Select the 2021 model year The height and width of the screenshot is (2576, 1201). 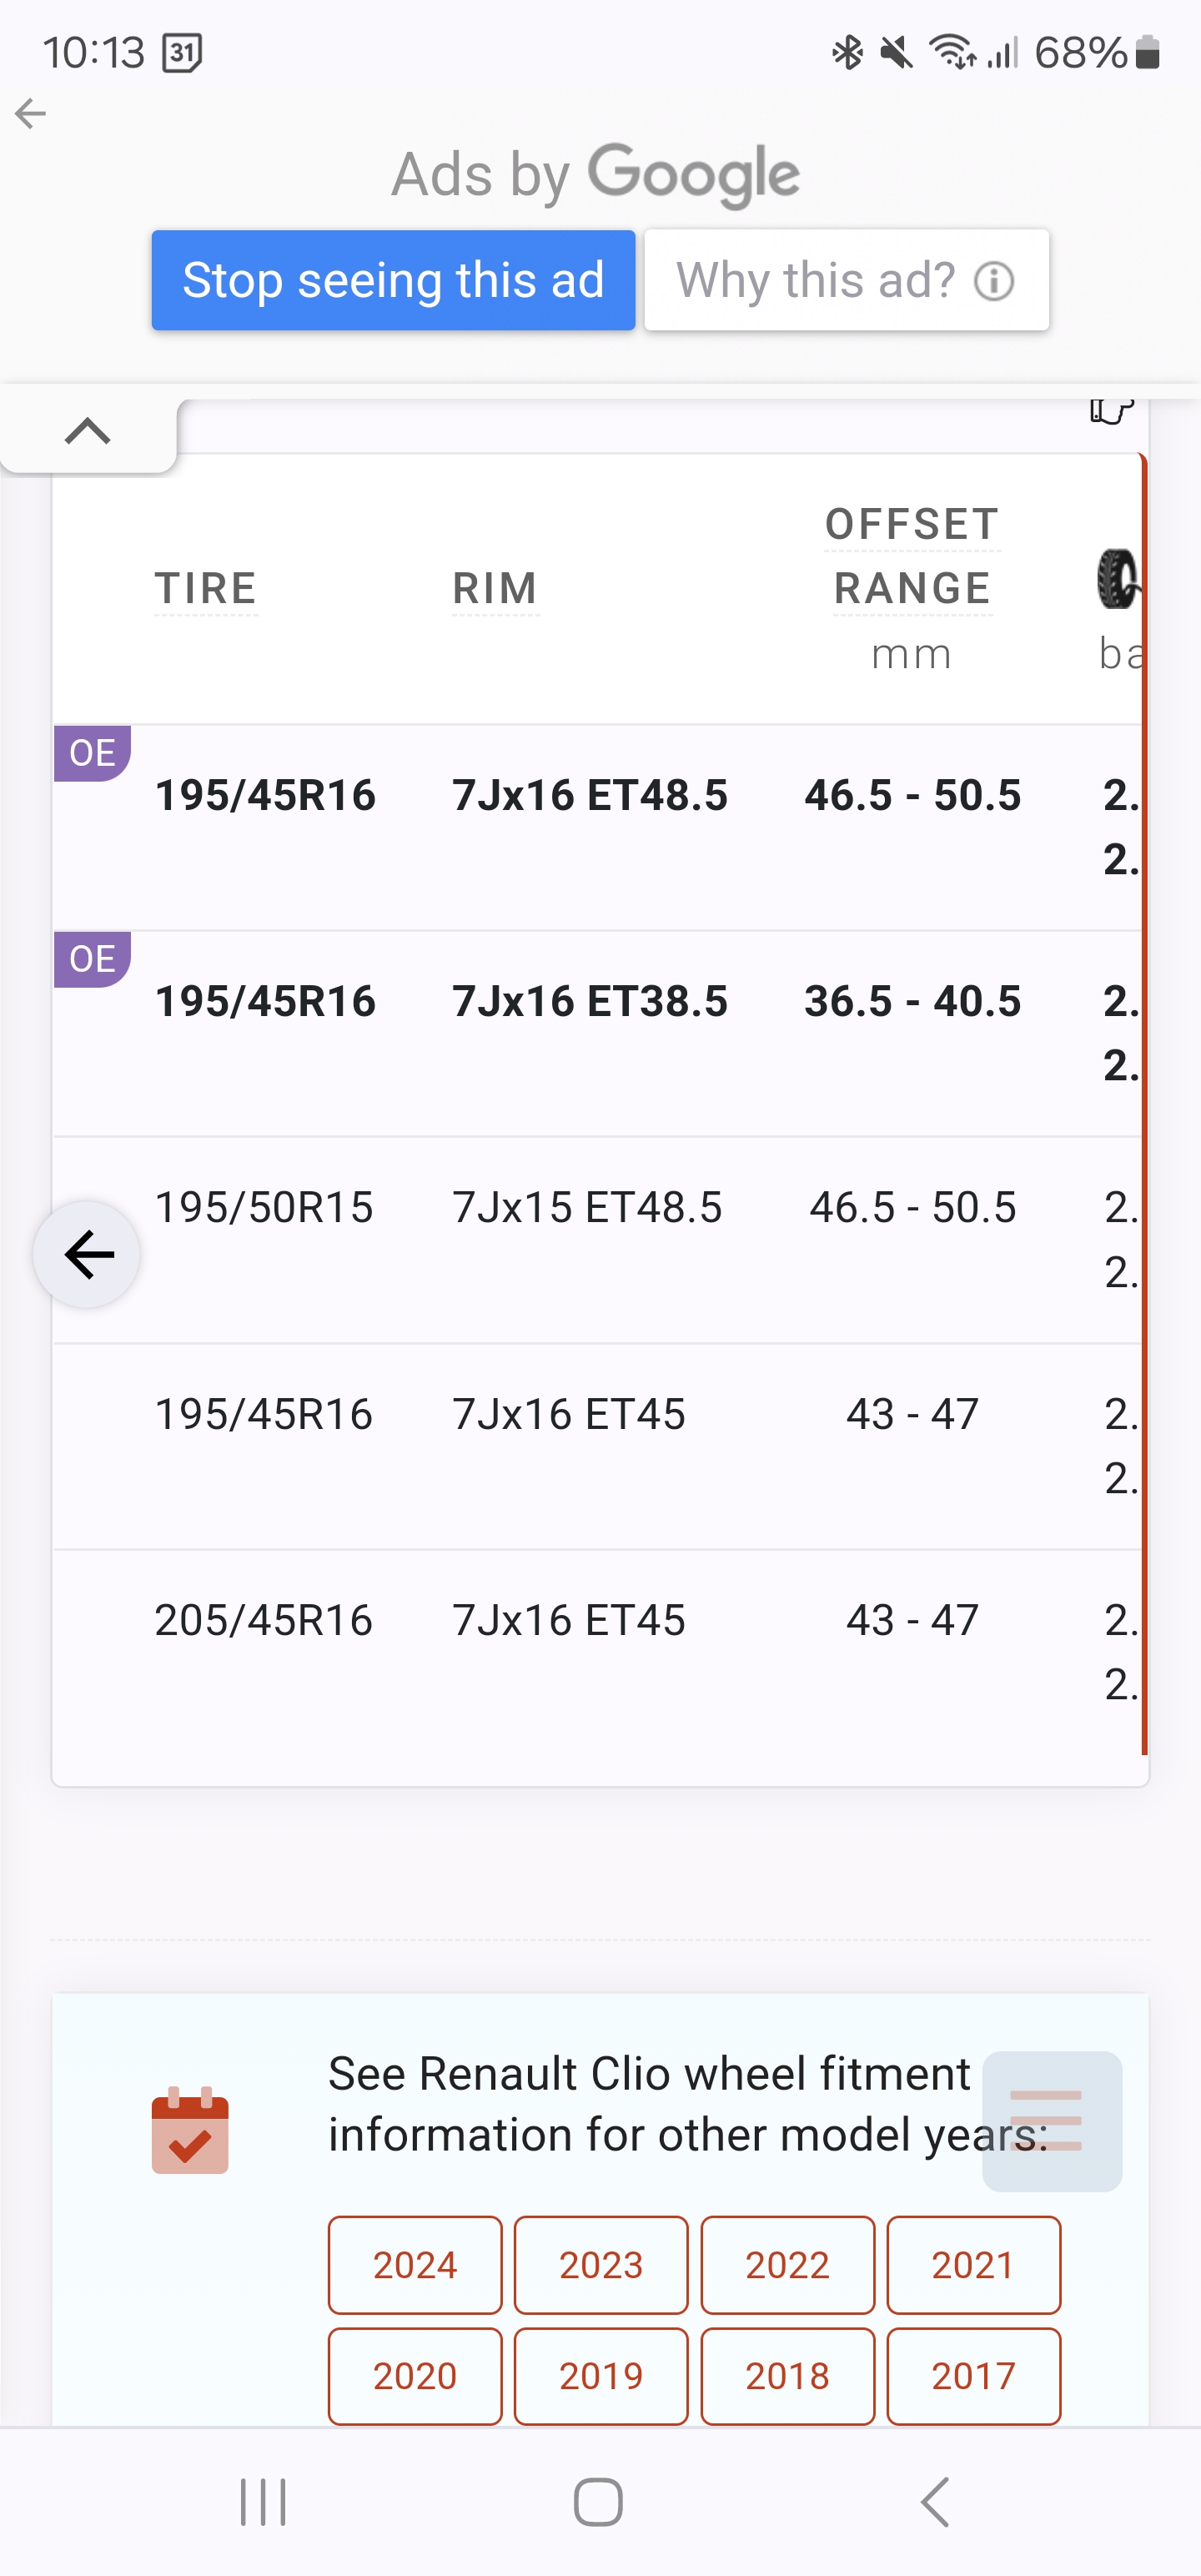(973, 2265)
